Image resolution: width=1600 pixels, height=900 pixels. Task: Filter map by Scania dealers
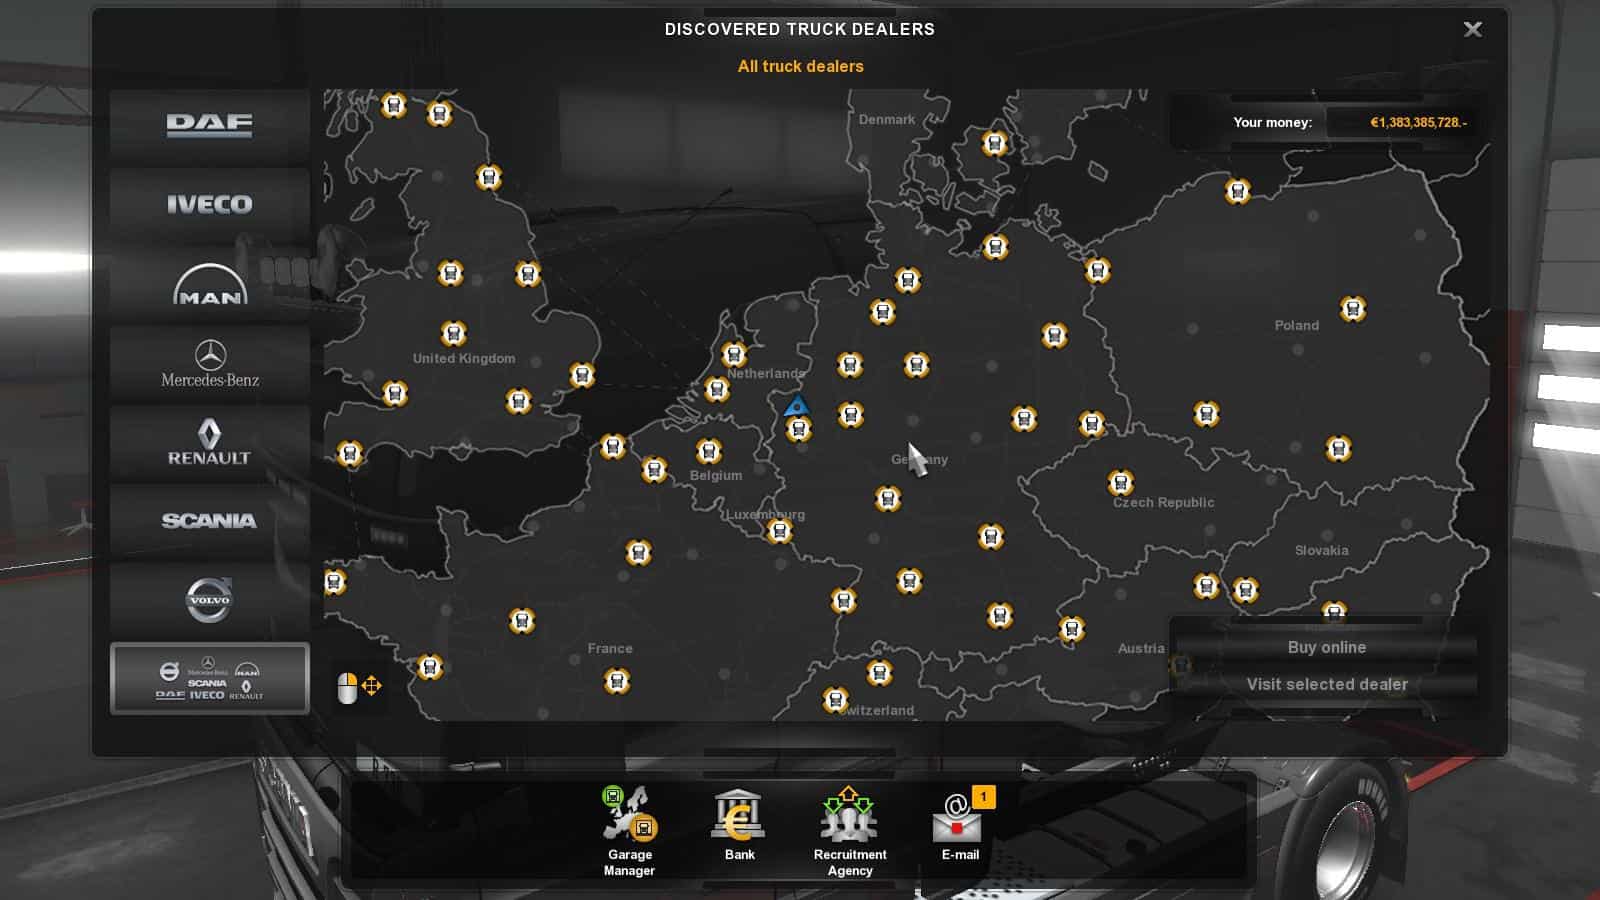[209, 520]
